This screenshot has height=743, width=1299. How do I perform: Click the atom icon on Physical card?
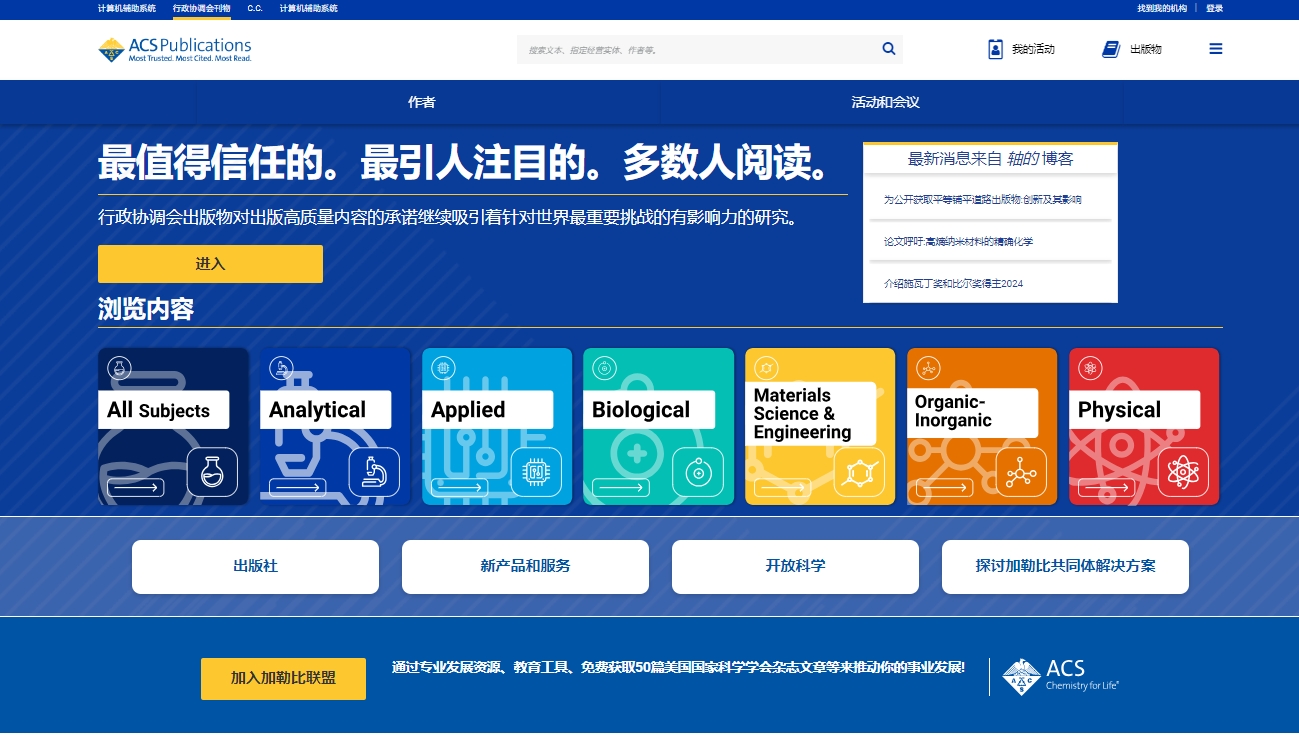pyautogui.click(x=1183, y=472)
